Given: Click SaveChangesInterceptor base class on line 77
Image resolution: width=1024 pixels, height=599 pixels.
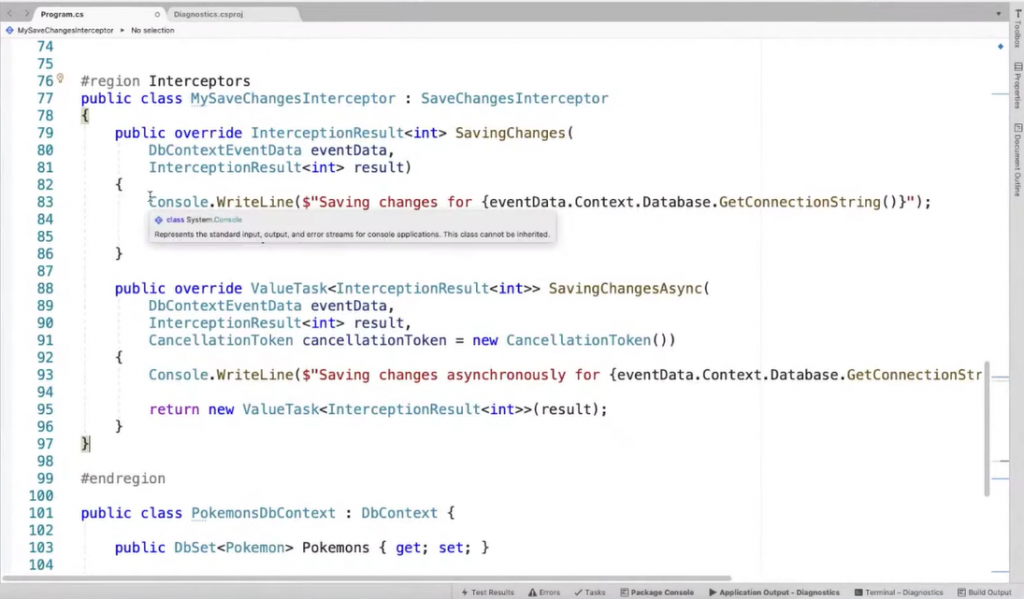Looking at the screenshot, I should (x=514, y=99).
